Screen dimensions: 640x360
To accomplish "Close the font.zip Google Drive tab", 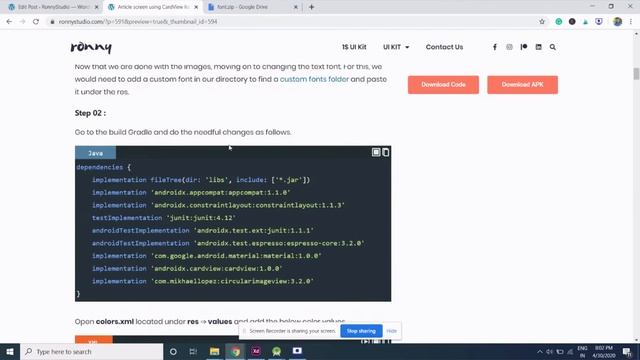I will pos(296,7).
